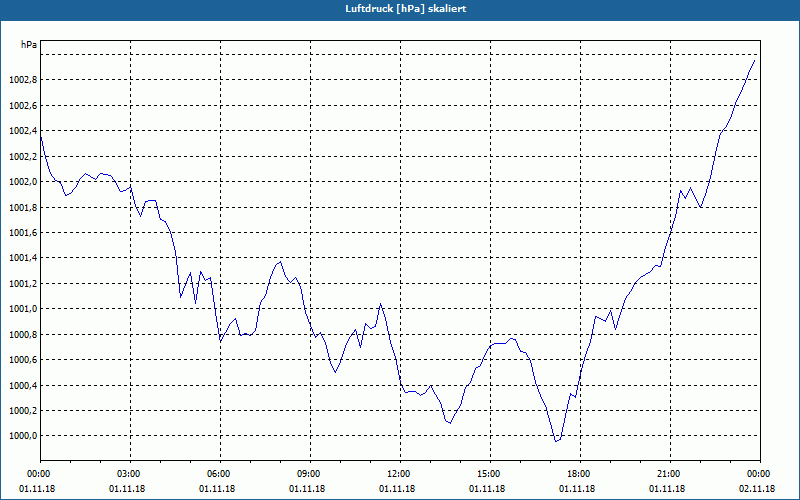Click the 06:00 time label
The width and height of the screenshot is (800, 500).
pos(220,474)
